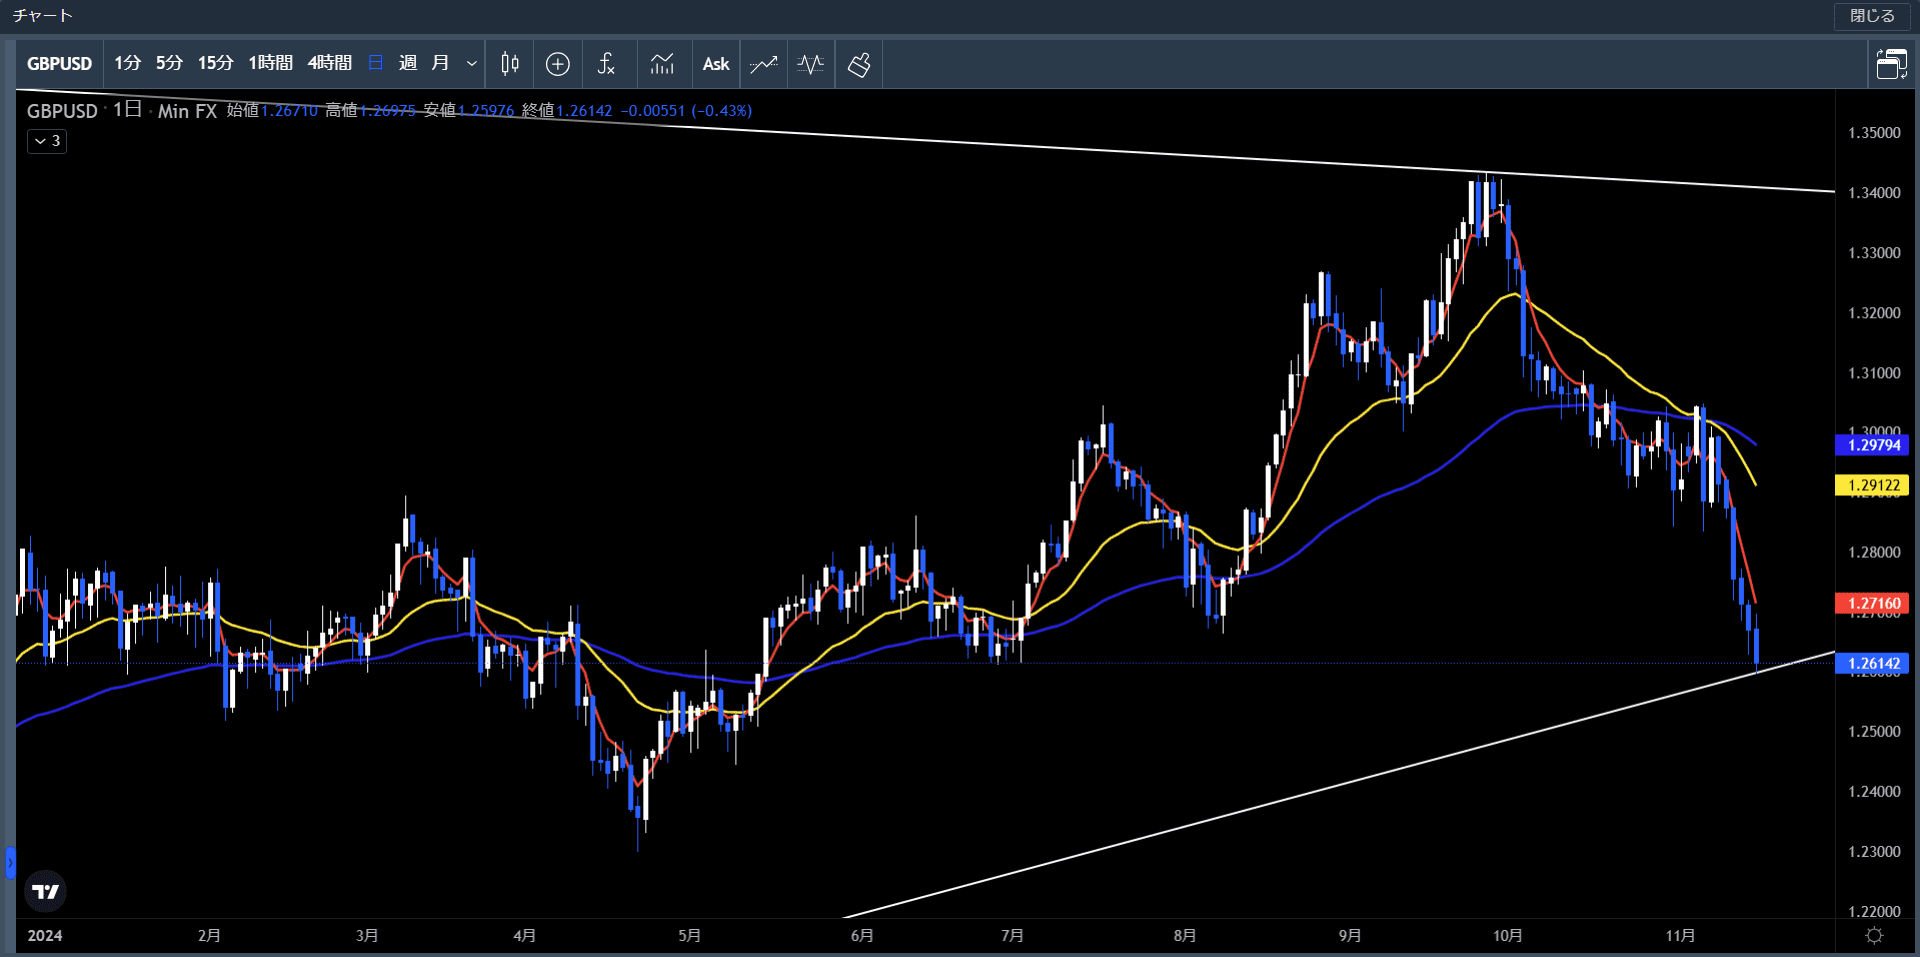1920x957 pixels.
Task: Click the GBPUSD 1日 Min FX chart title
Action: (x=122, y=111)
